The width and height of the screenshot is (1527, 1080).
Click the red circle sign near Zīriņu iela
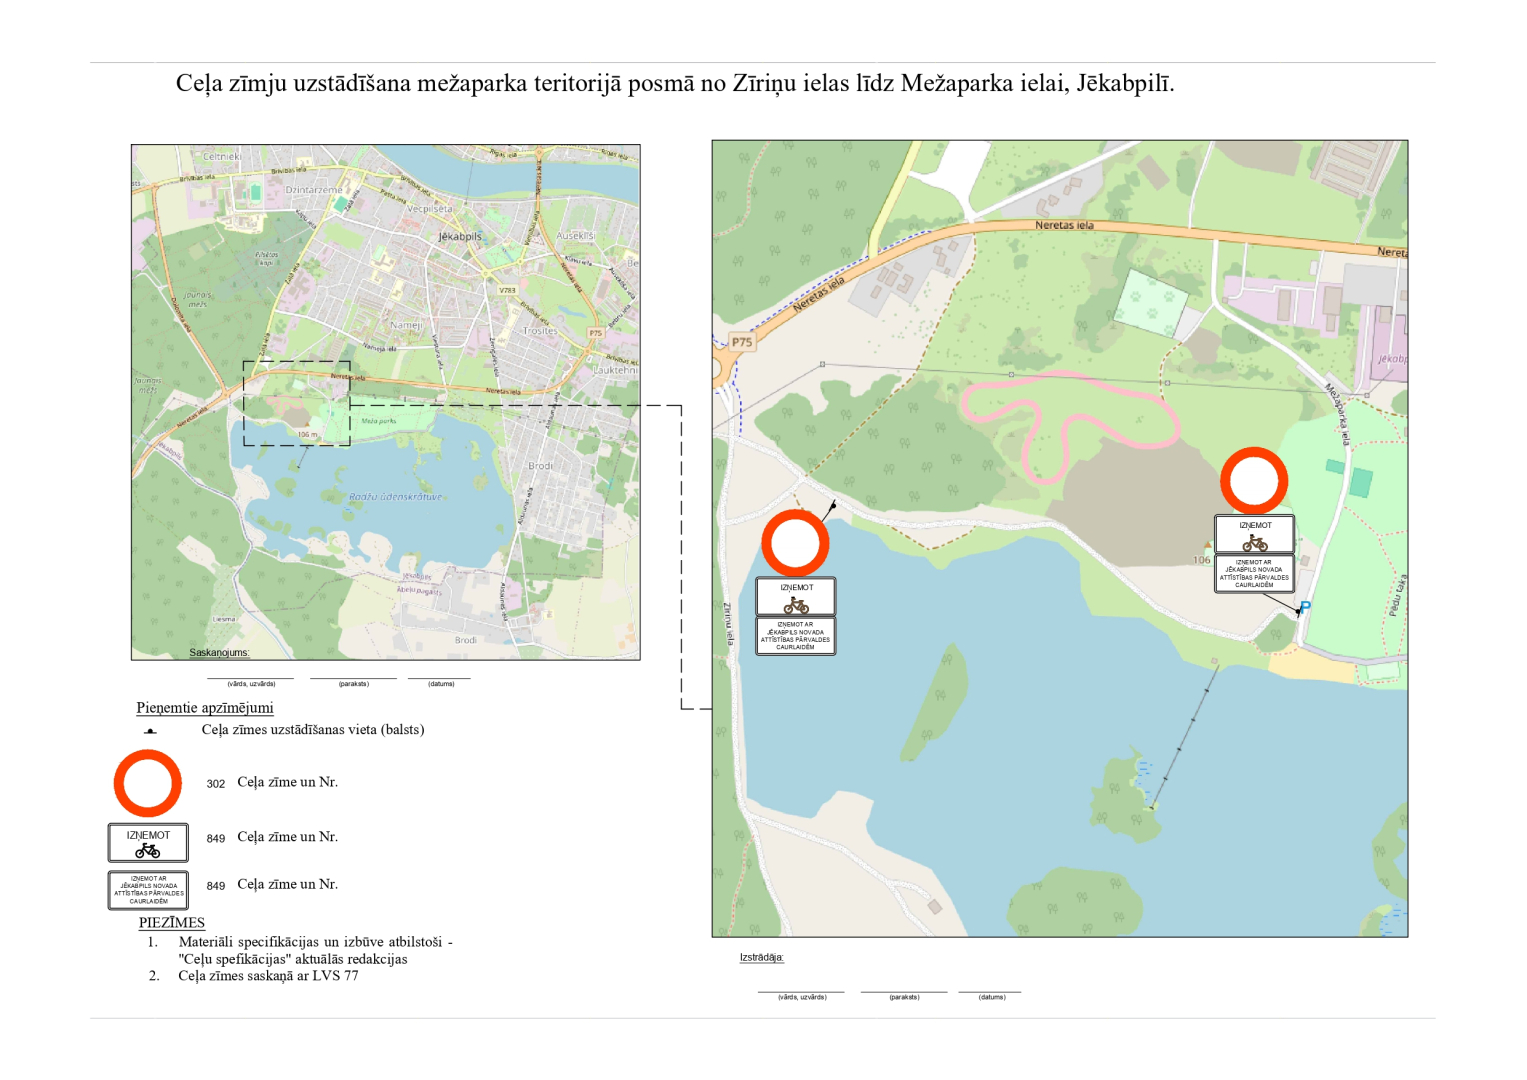tap(795, 543)
